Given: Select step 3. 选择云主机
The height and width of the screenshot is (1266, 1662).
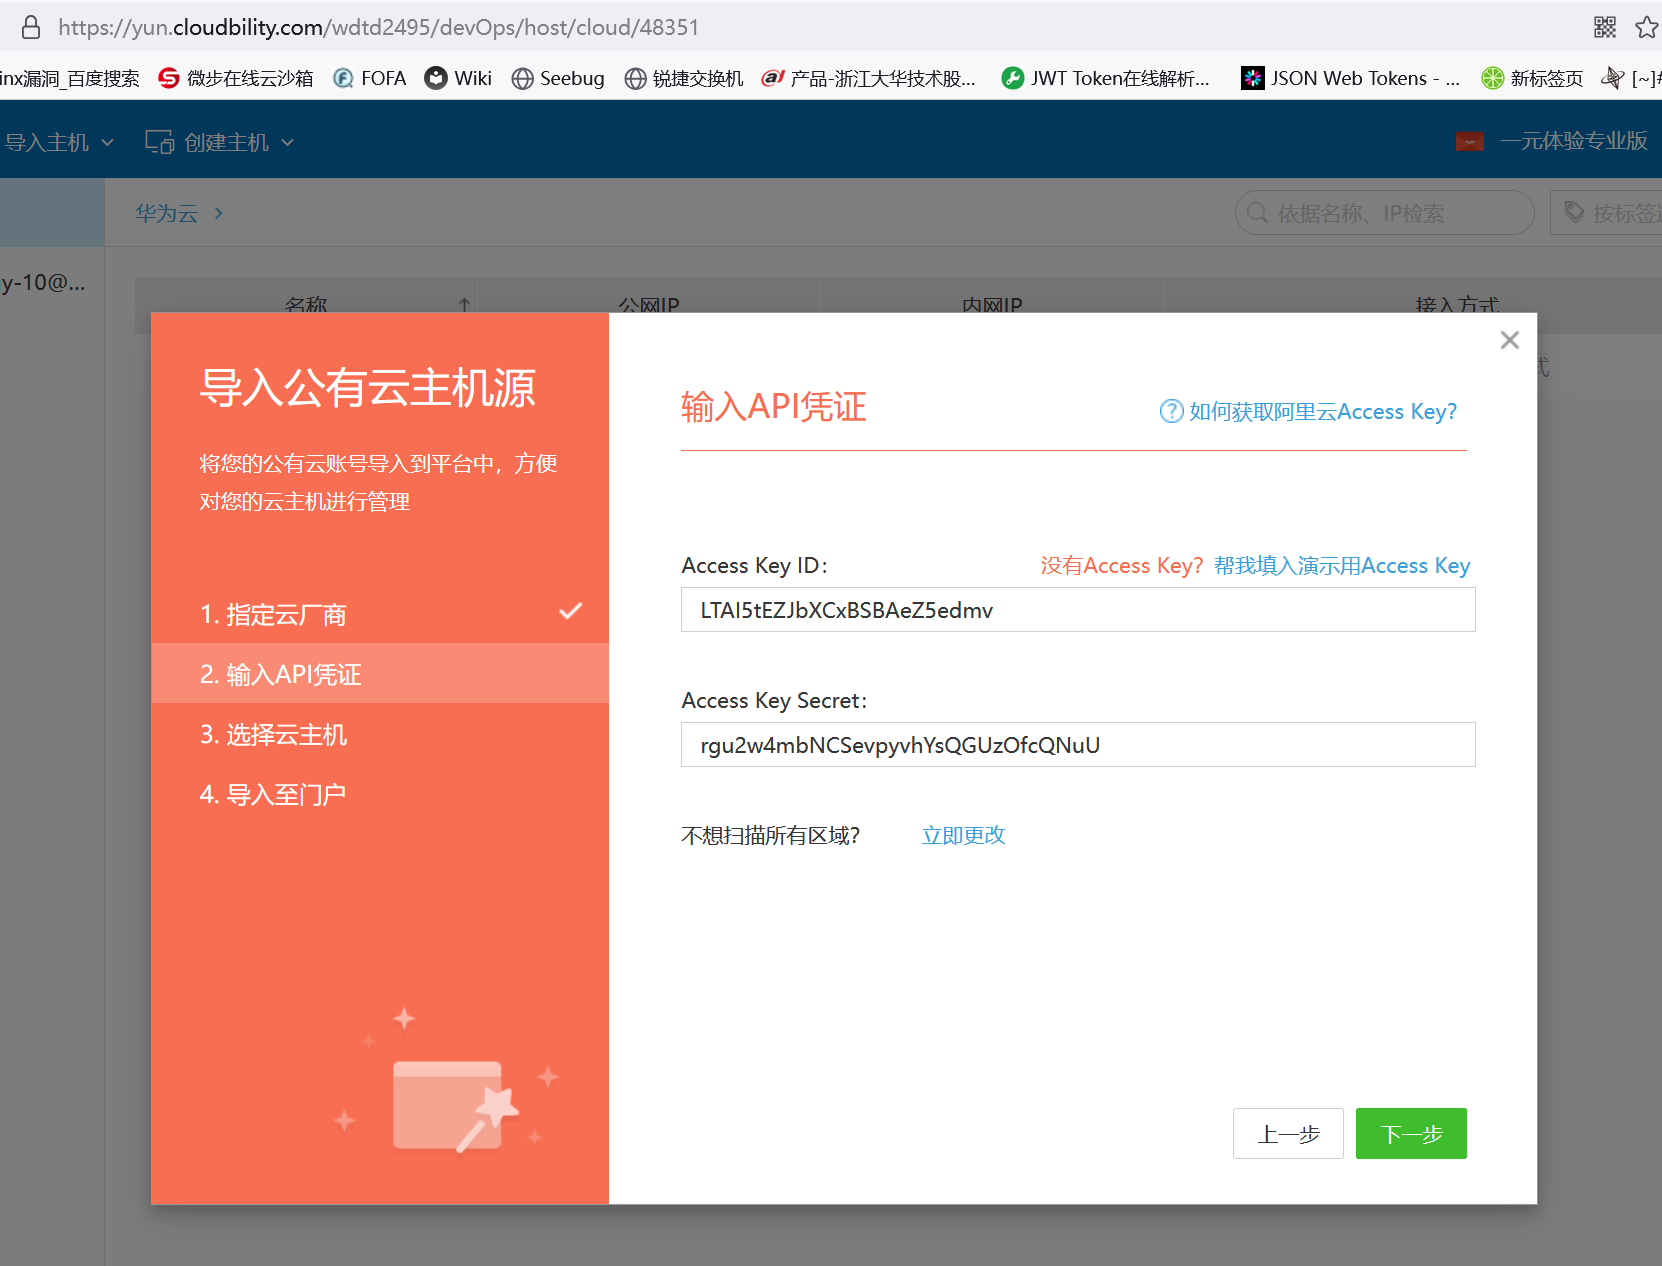Looking at the screenshot, I should (x=380, y=734).
